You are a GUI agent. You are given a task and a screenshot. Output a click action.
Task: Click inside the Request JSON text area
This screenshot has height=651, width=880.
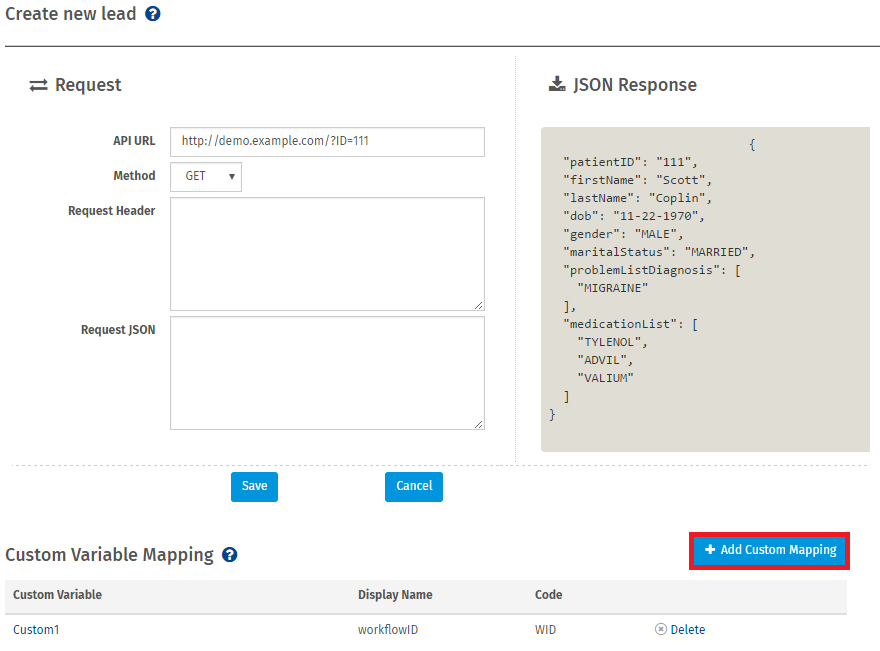click(327, 372)
